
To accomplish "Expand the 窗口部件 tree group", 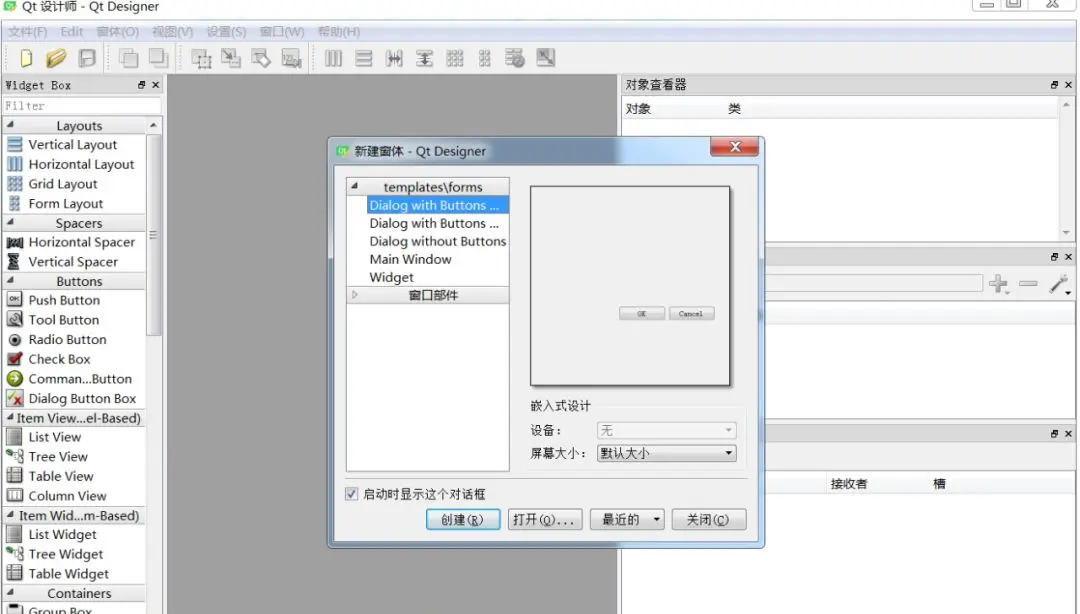I will pyautogui.click(x=355, y=295).
